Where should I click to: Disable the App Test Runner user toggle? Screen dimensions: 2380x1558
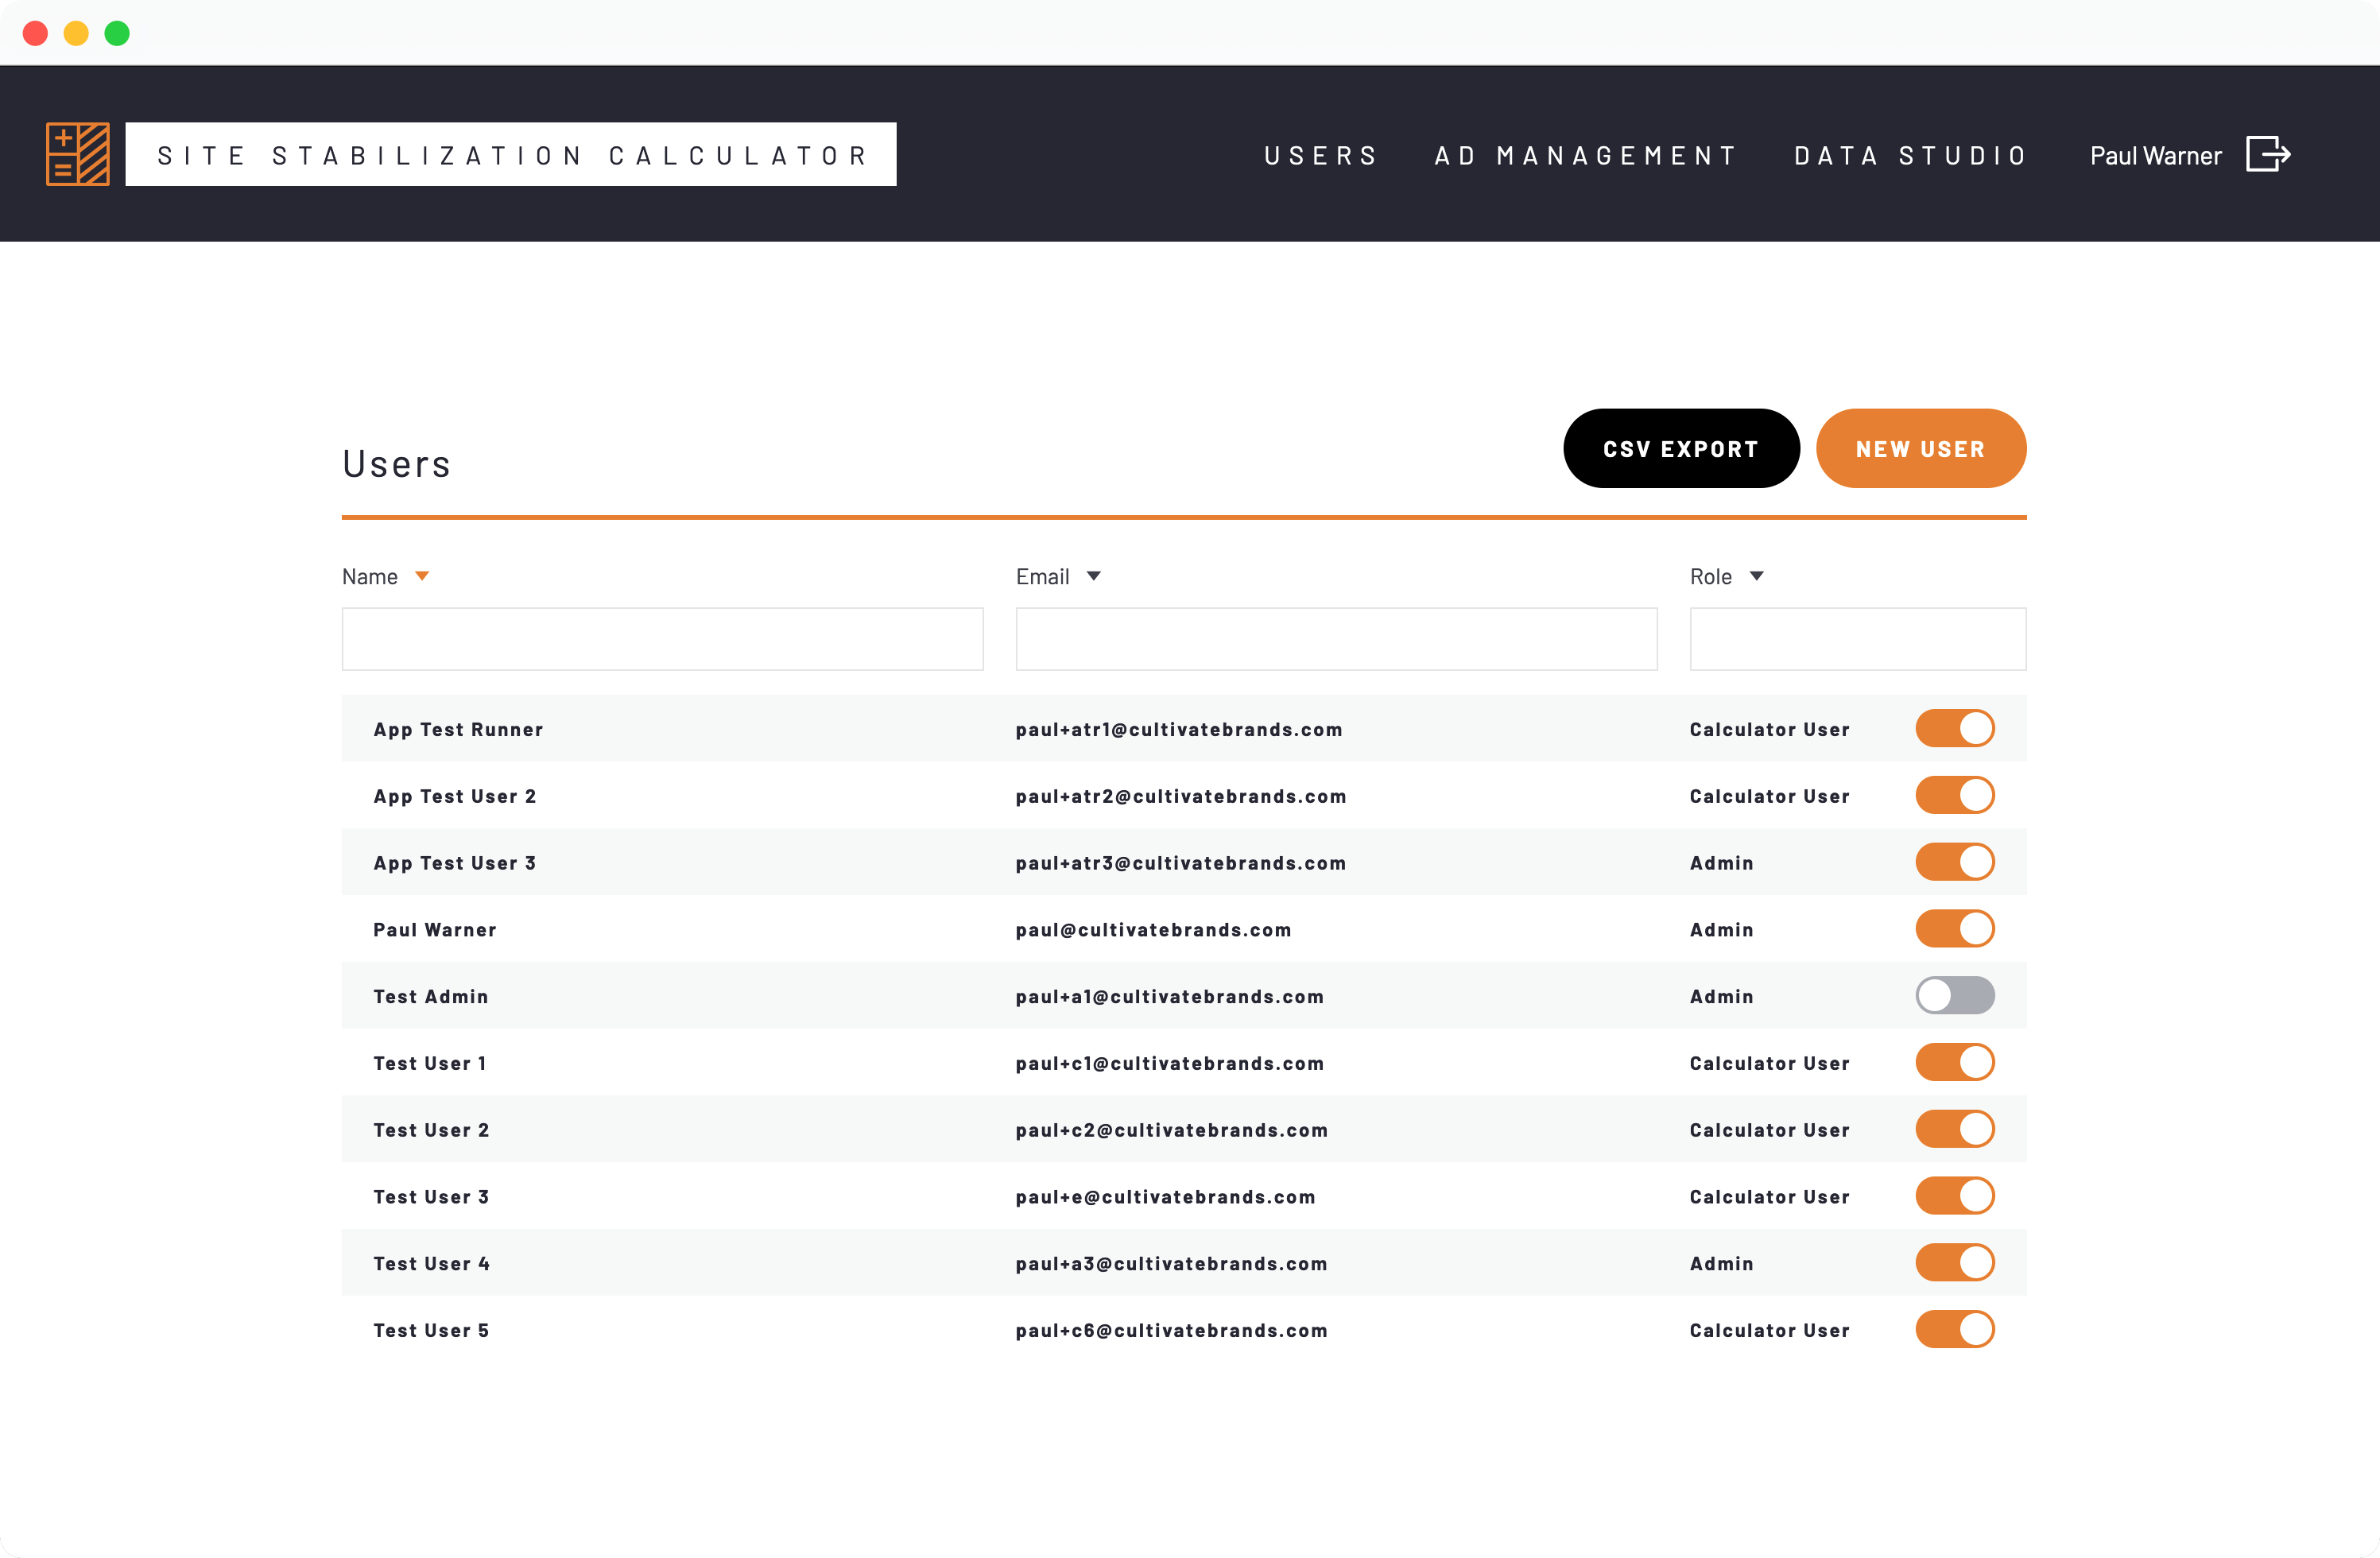click(x=1954, y=728)
